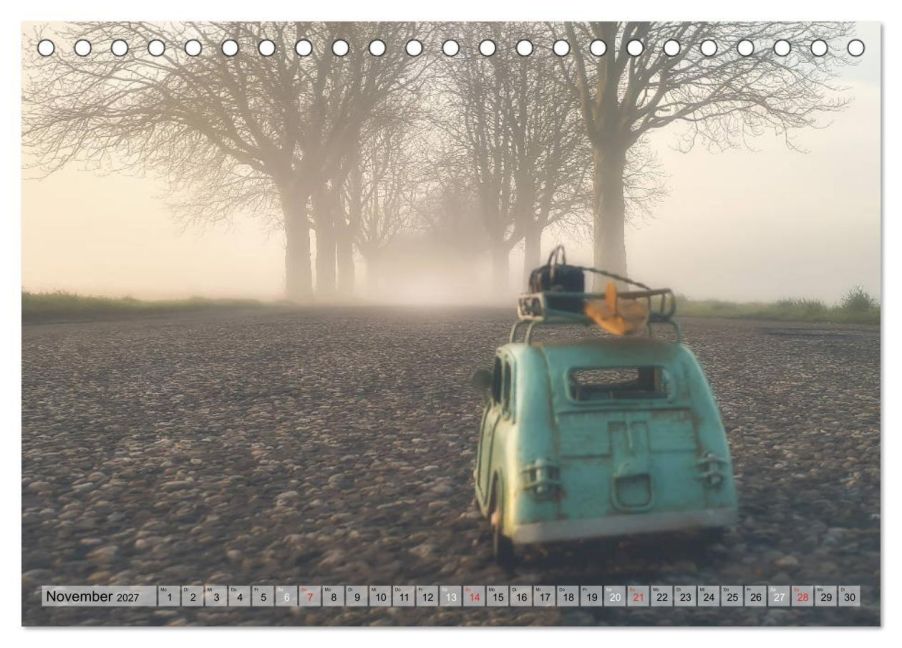Select day 2 in the calendar strip
Viewport: 902px width, 648px height.
coord(192,596)
